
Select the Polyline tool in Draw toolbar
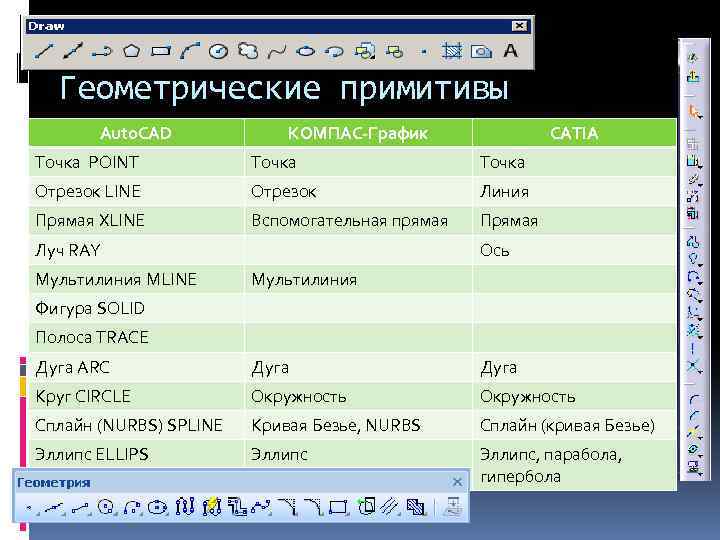pyautogui.click(x=102, y=51)
